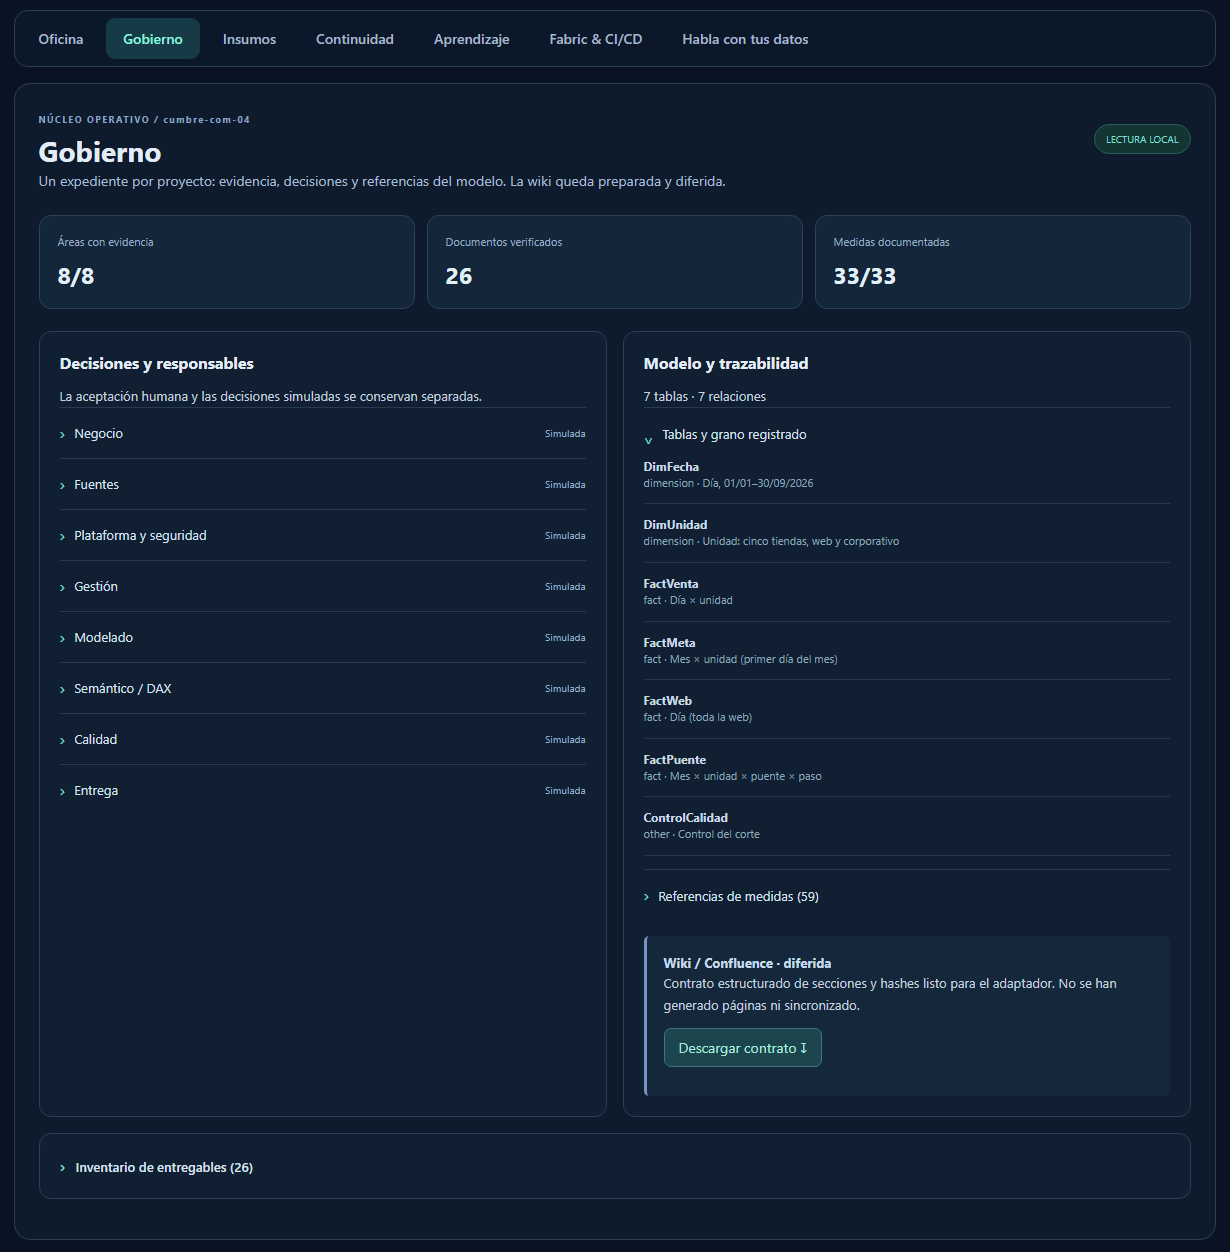
Task: Click the FactPuente table name
Action: (x=675, y=760)
